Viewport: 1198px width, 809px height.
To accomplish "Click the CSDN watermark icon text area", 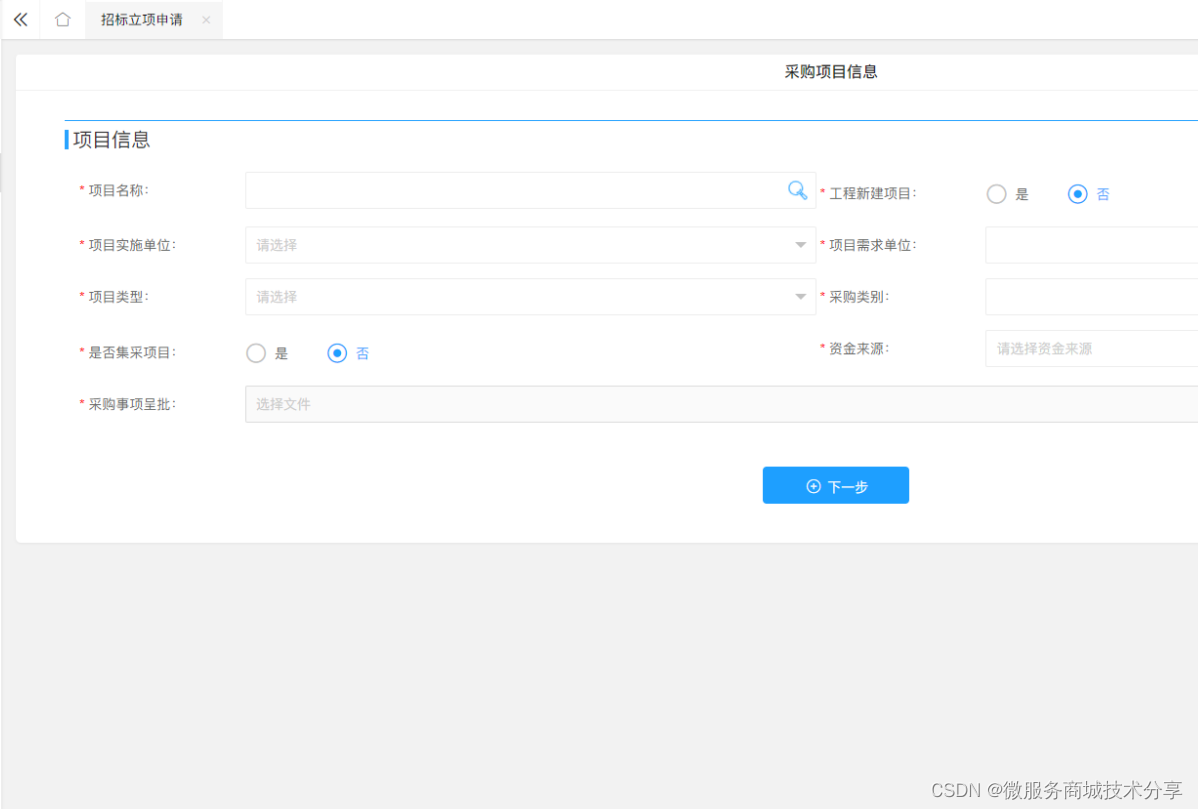I will click(x=1060, y=790).
